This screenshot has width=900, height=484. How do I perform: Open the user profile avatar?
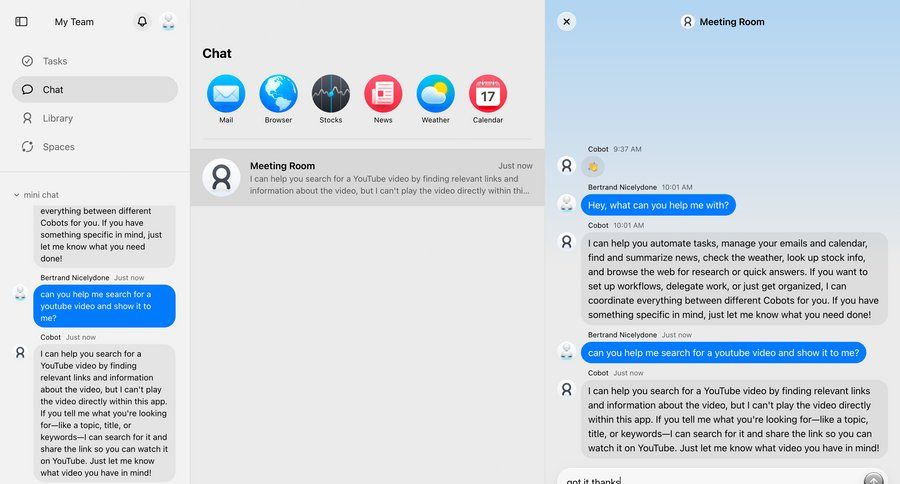[x=168, y=22]
